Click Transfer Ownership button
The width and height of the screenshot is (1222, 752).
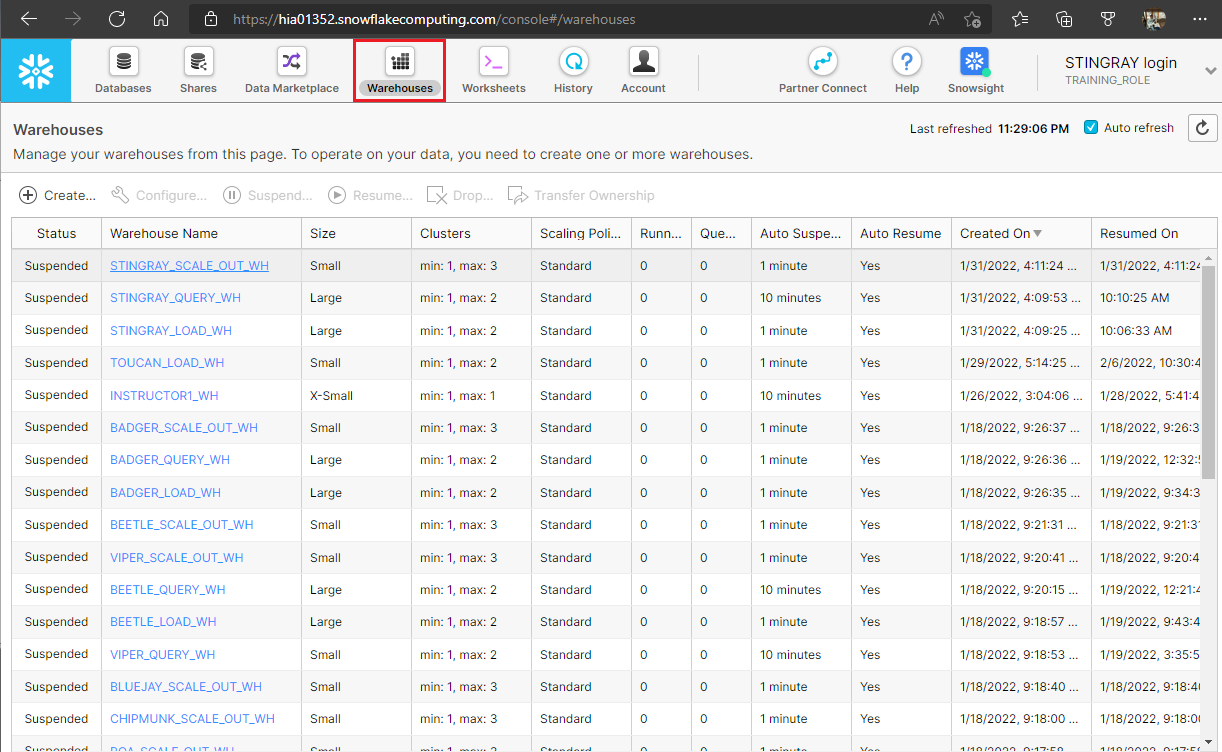point(581,195)
